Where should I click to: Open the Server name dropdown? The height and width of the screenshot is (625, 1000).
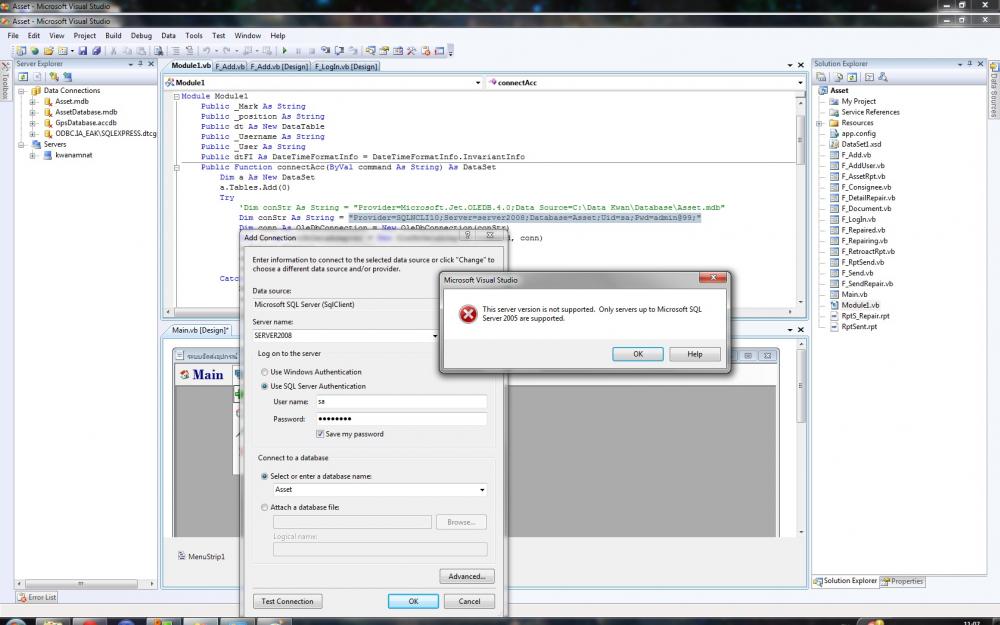point(435,335)
